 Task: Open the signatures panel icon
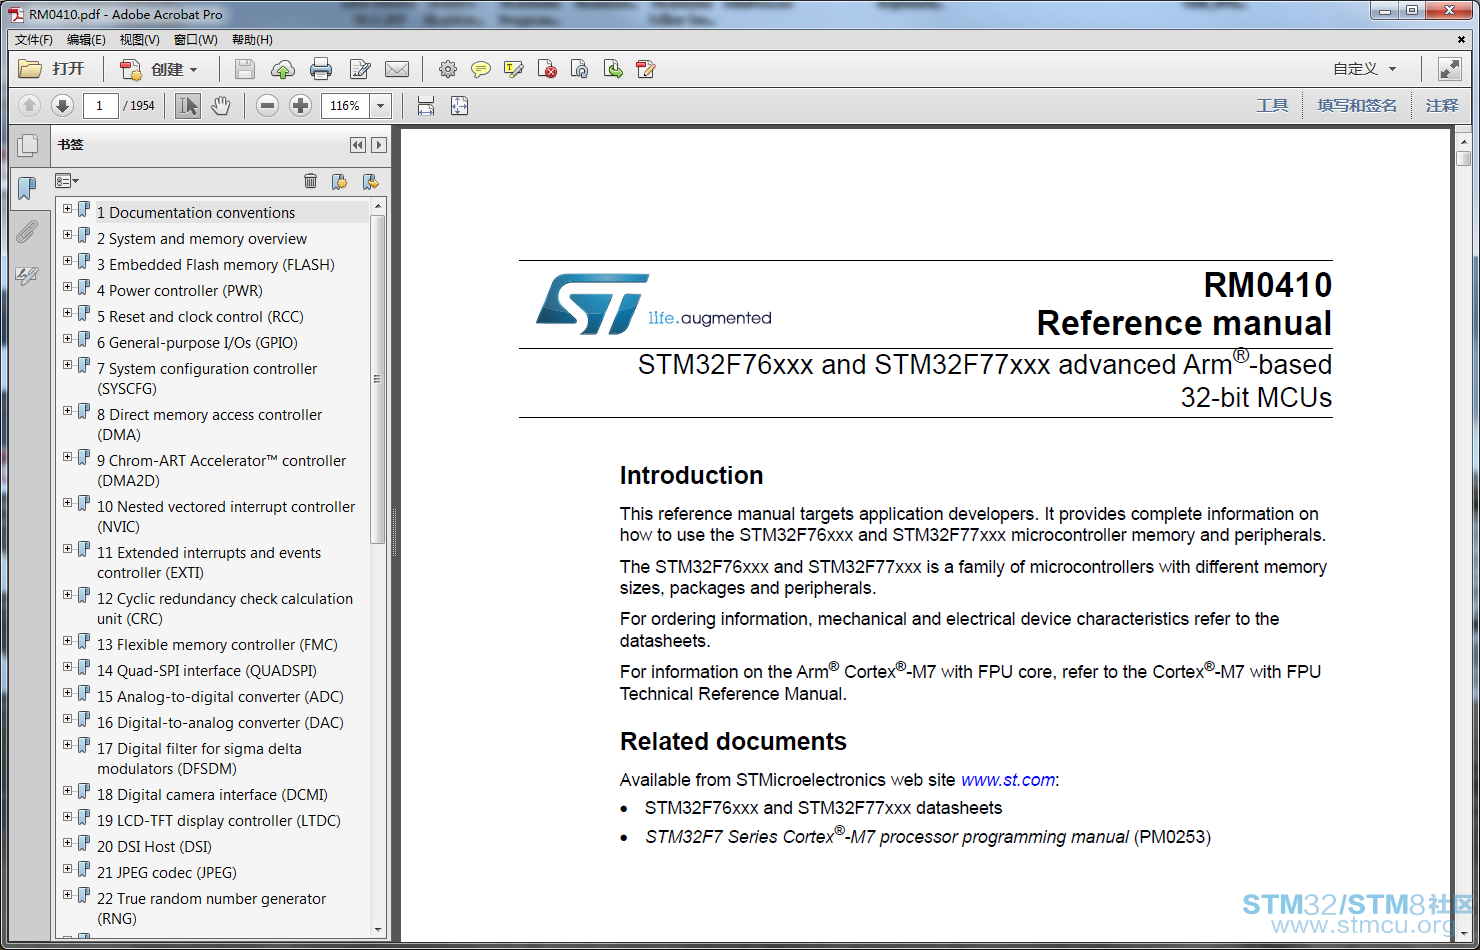[27, 275]
